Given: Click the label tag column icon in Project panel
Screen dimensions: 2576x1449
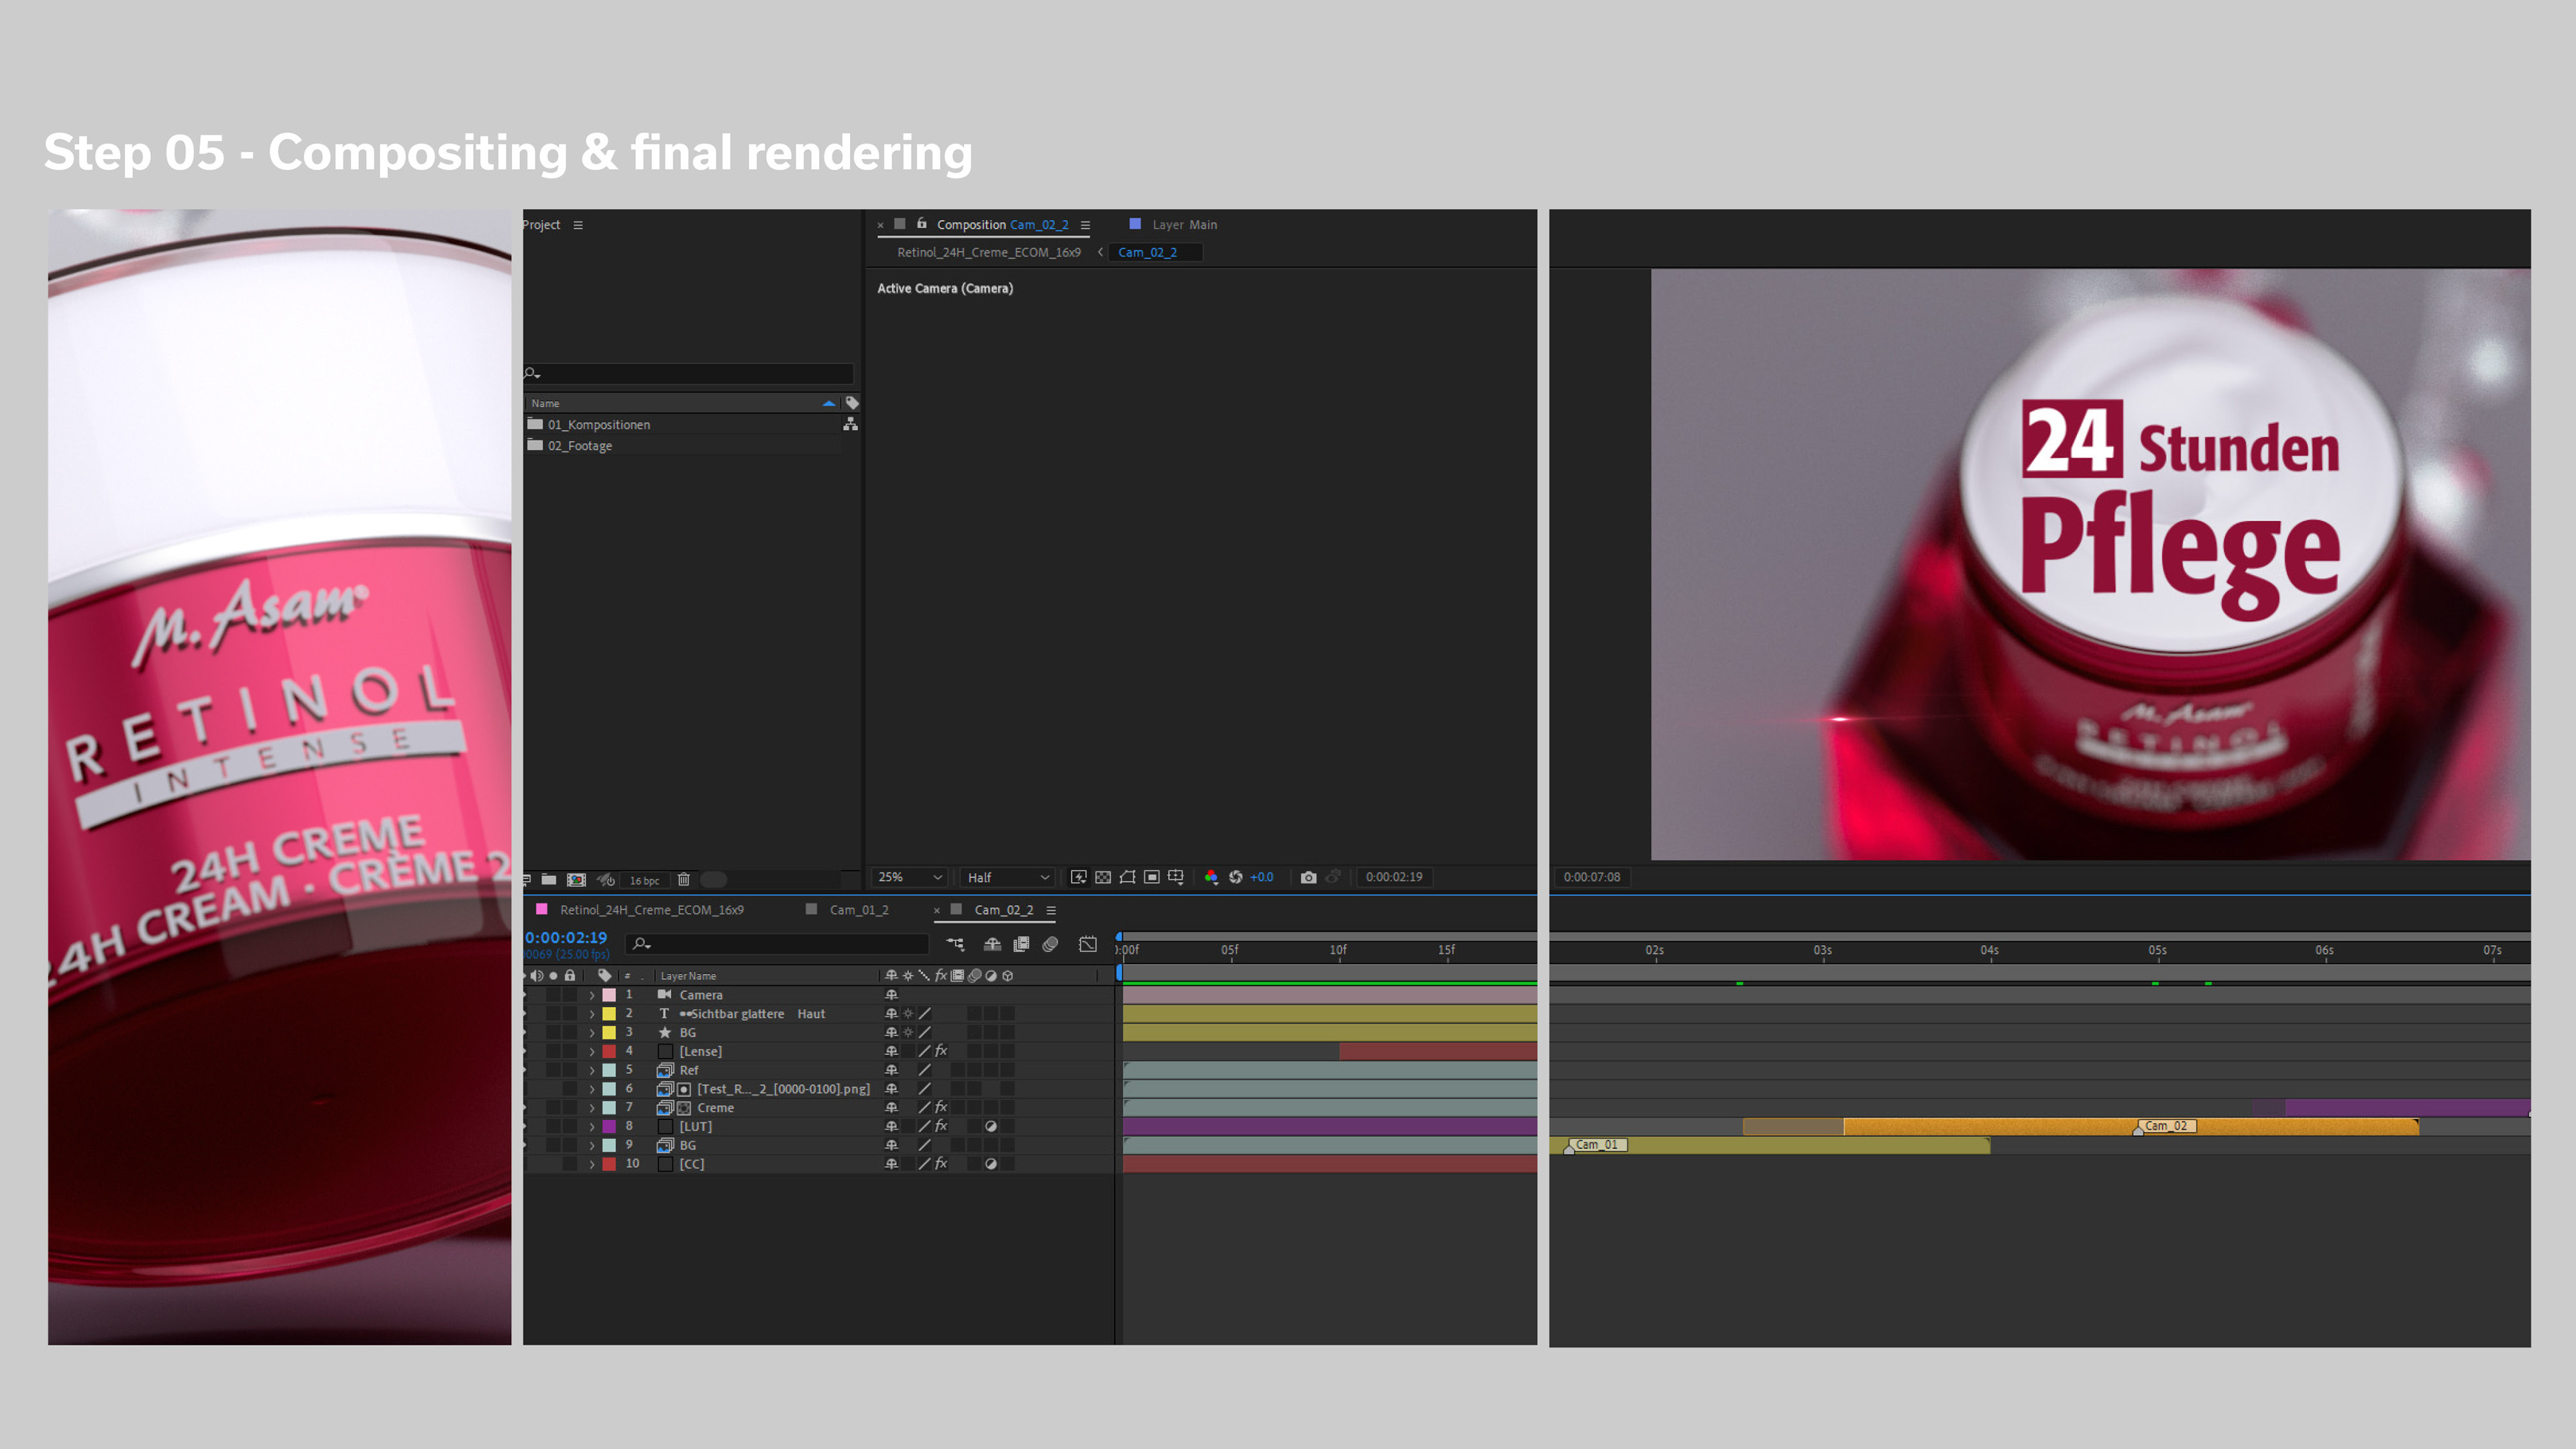Looking at the screenshot, I should pos(852,403).
